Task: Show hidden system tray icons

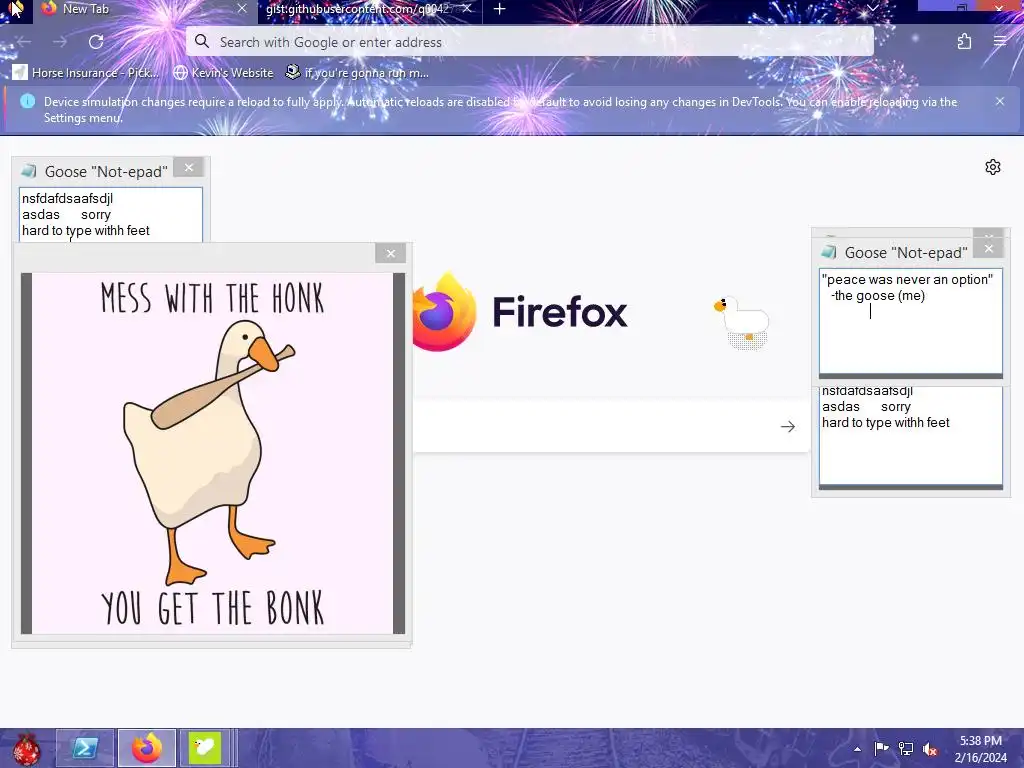Action: coord(857,749)
